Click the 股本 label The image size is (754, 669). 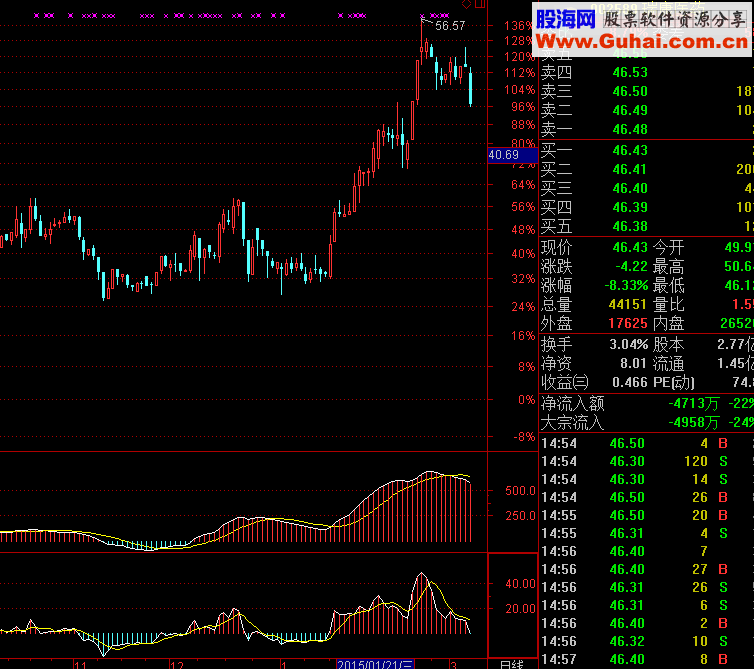668,344
